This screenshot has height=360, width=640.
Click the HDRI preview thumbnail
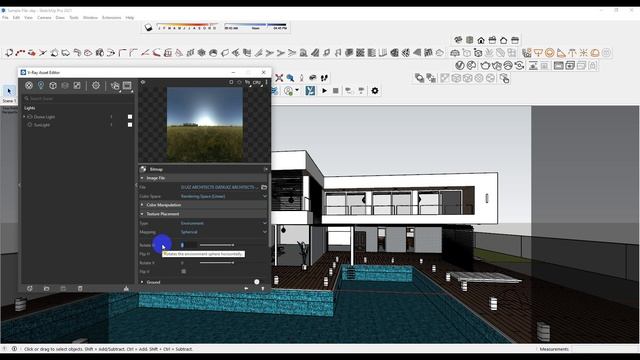pos(205,124)
